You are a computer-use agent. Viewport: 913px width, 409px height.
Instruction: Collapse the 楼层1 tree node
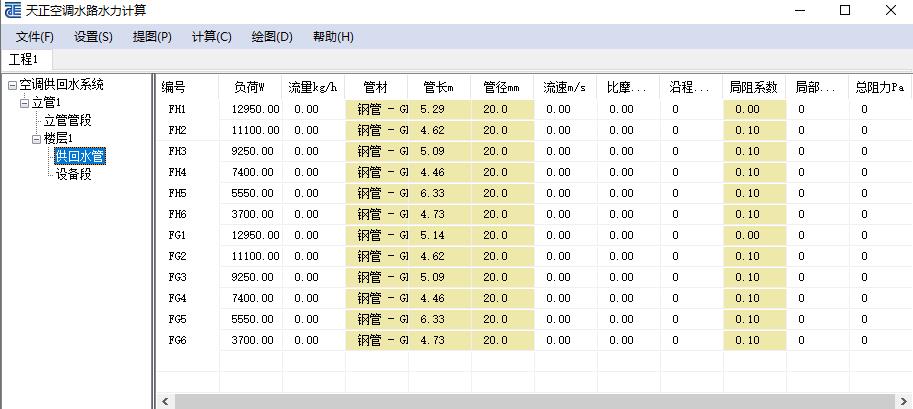(36, 138)
